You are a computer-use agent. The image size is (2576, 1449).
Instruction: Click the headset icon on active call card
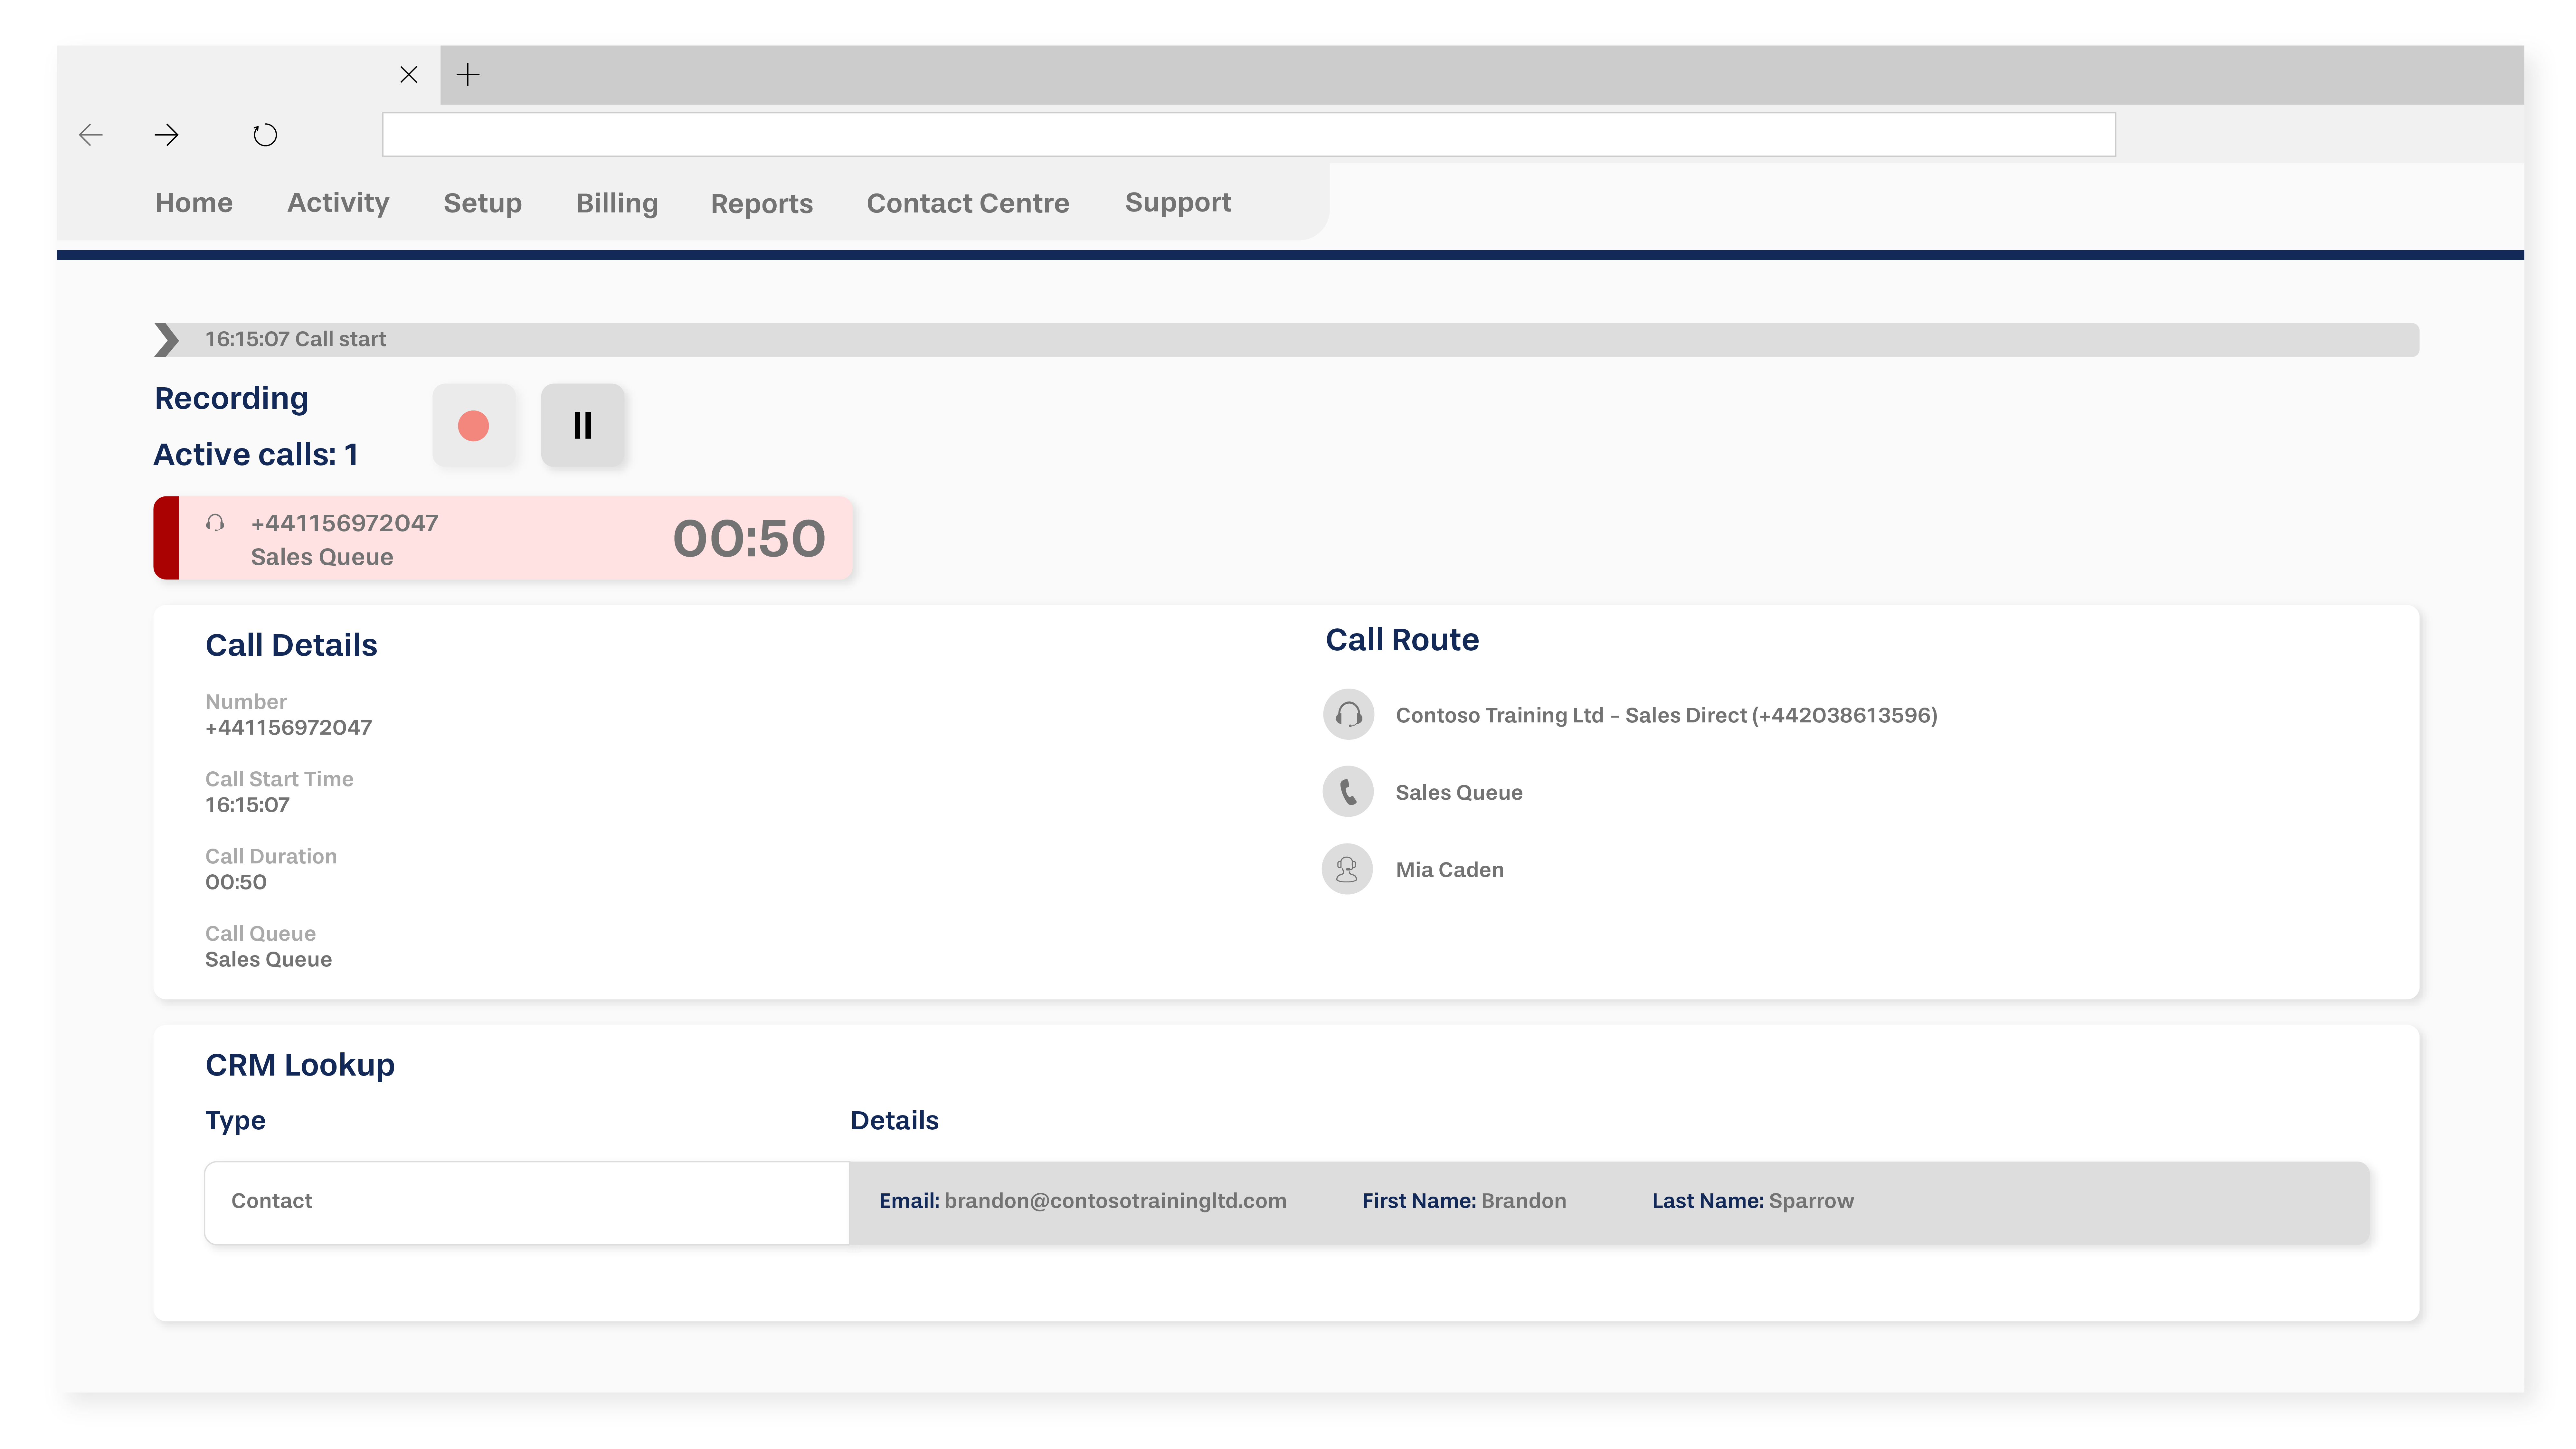tap(215, 523)
